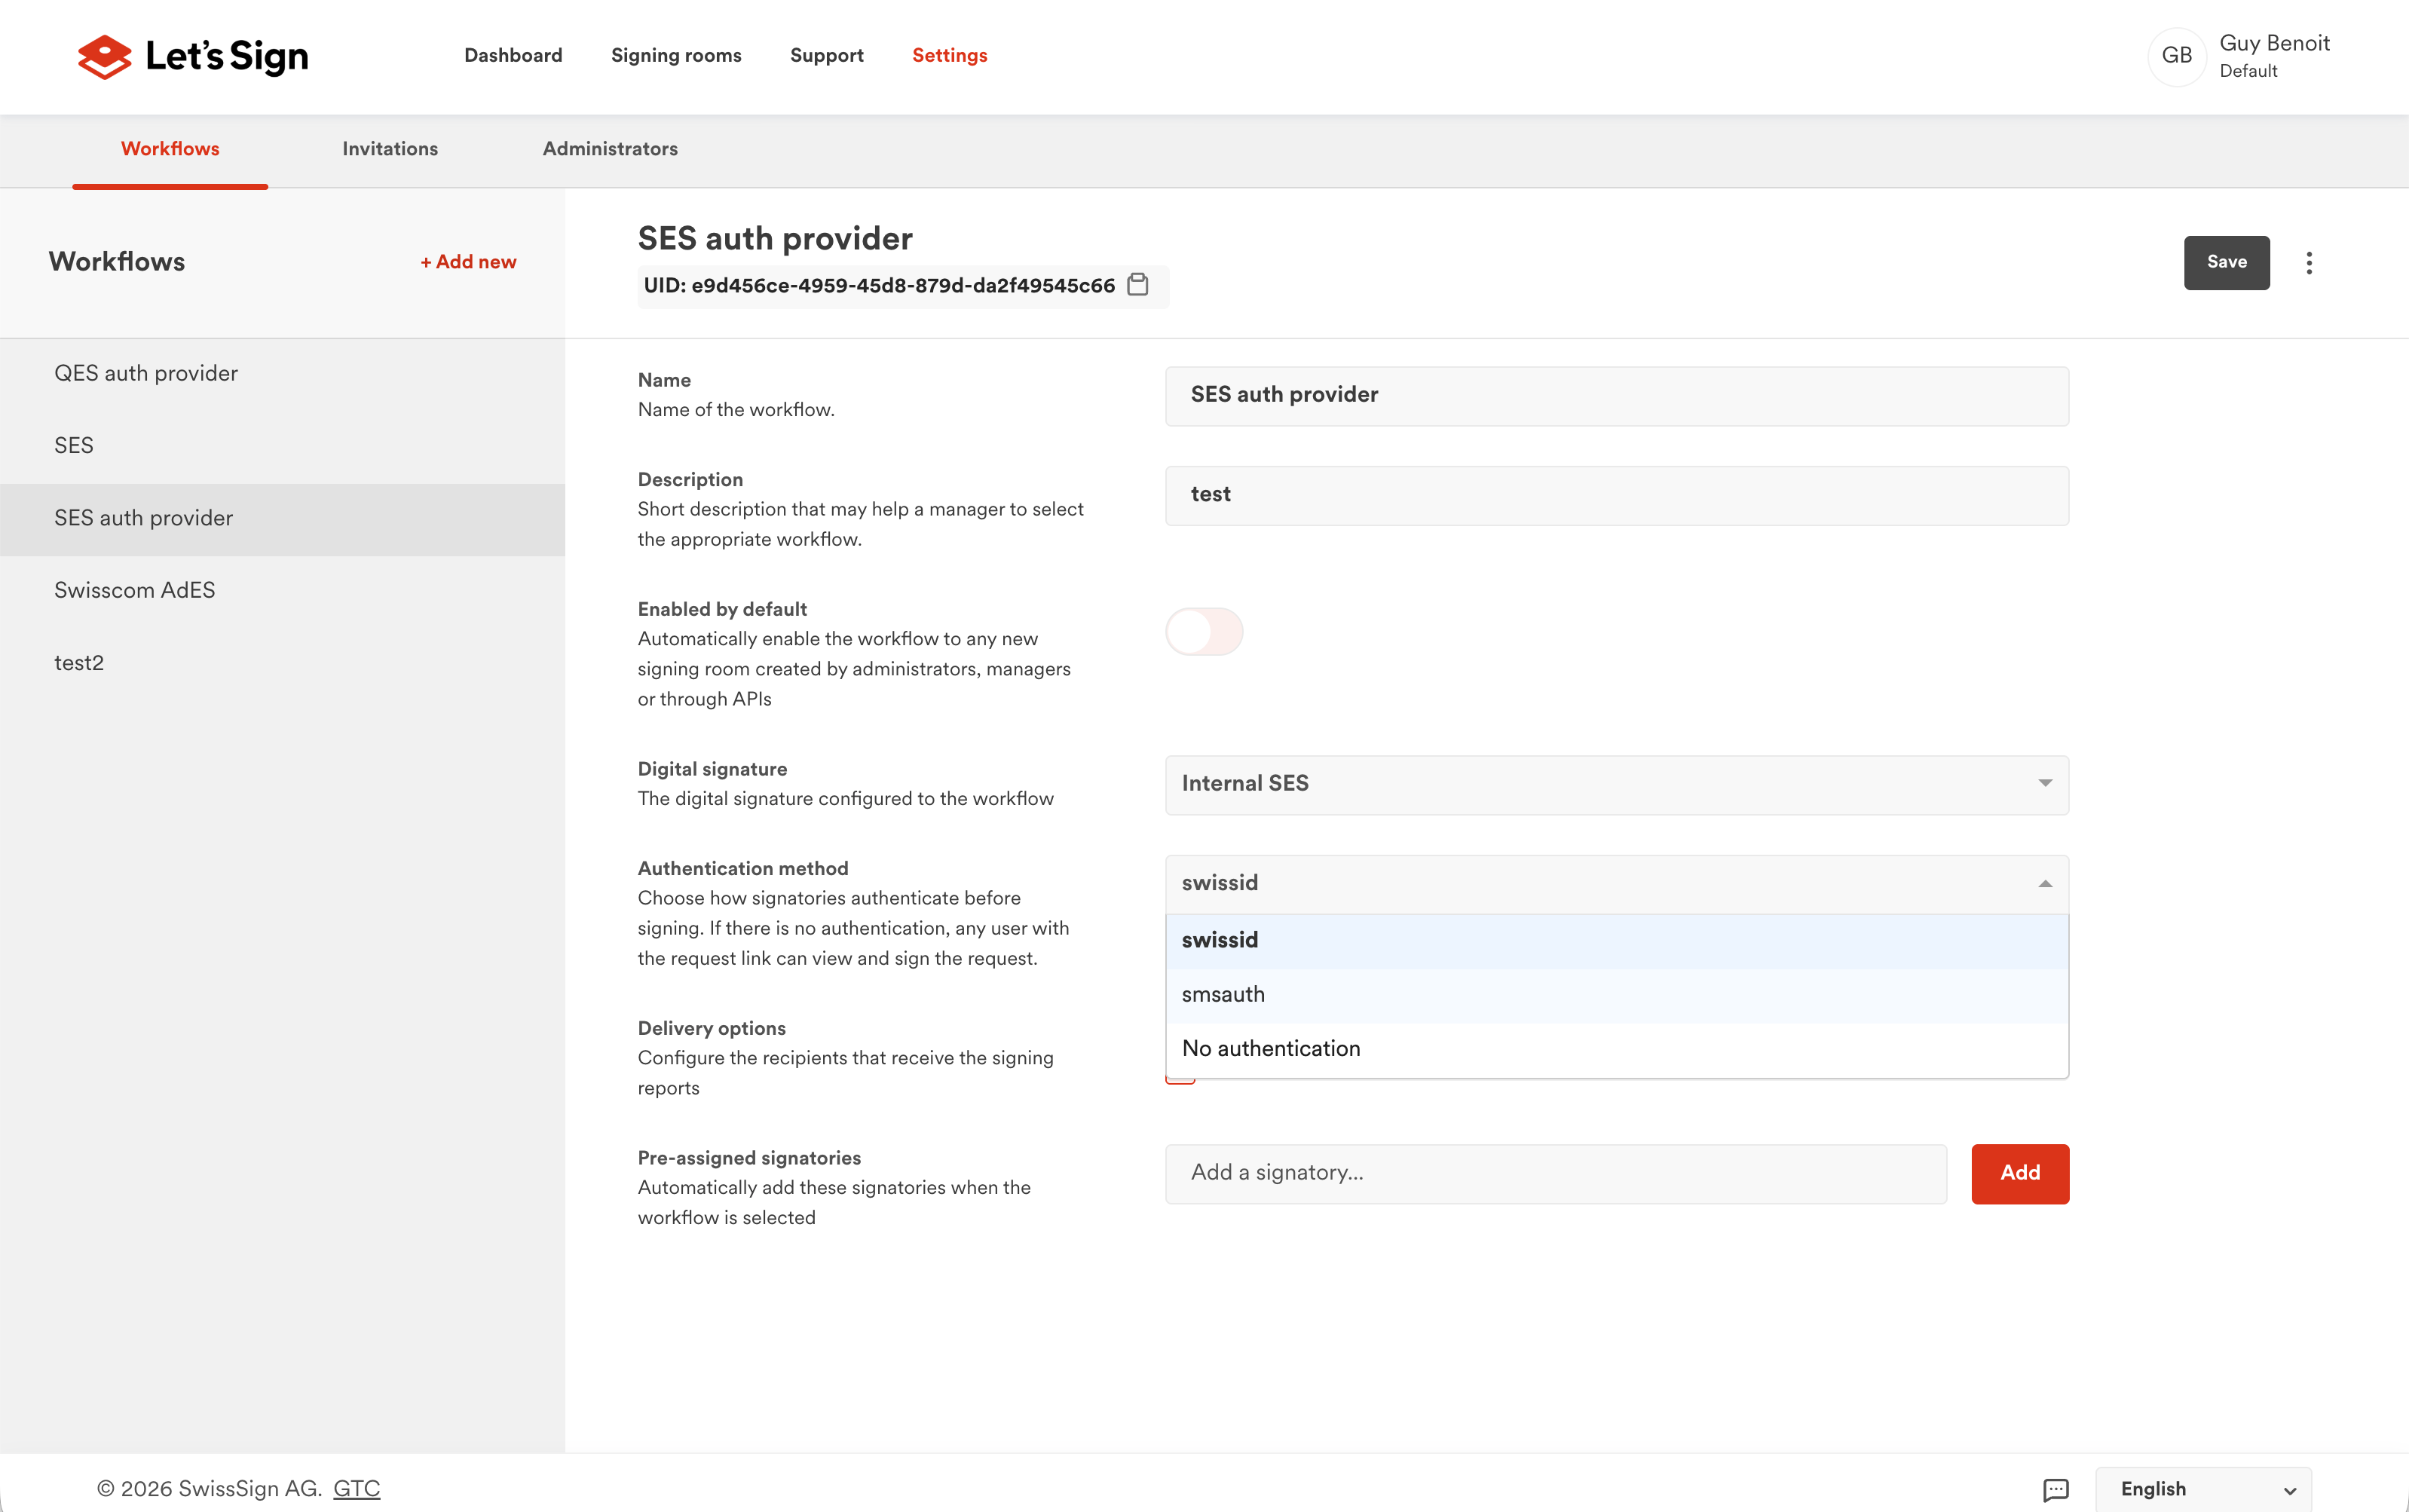Open the feedback chat icon in footer
Image resolution: width=2409 pixels, height=1512 pixels.
[x=2055, y=1489]
